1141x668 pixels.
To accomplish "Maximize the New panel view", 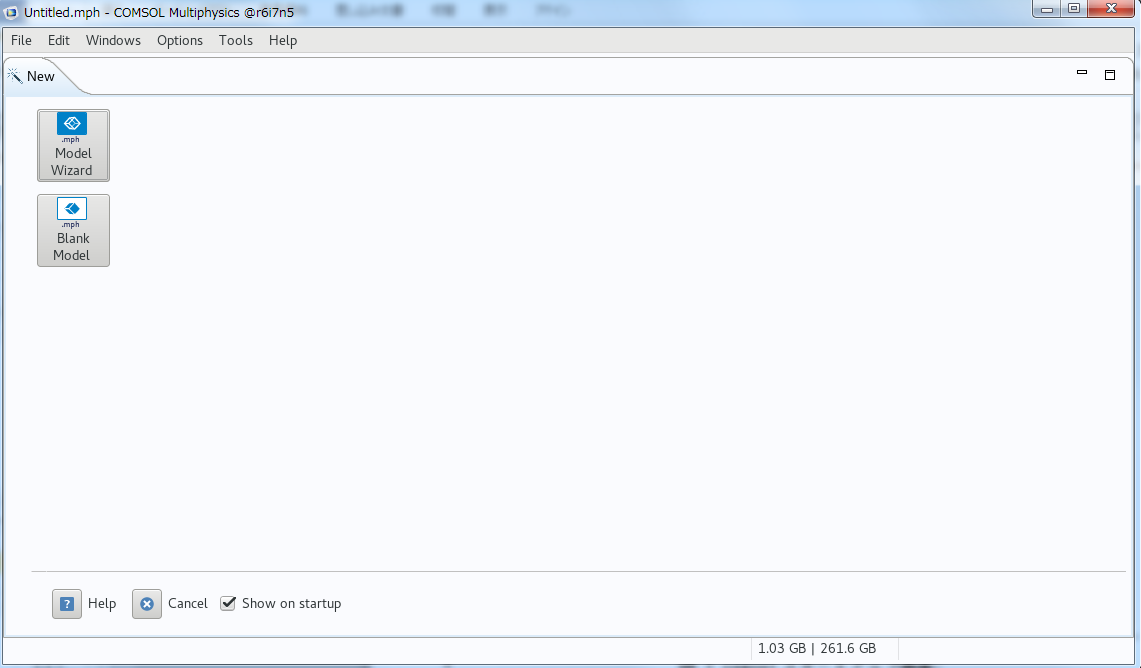I will tap(1110, 75).
